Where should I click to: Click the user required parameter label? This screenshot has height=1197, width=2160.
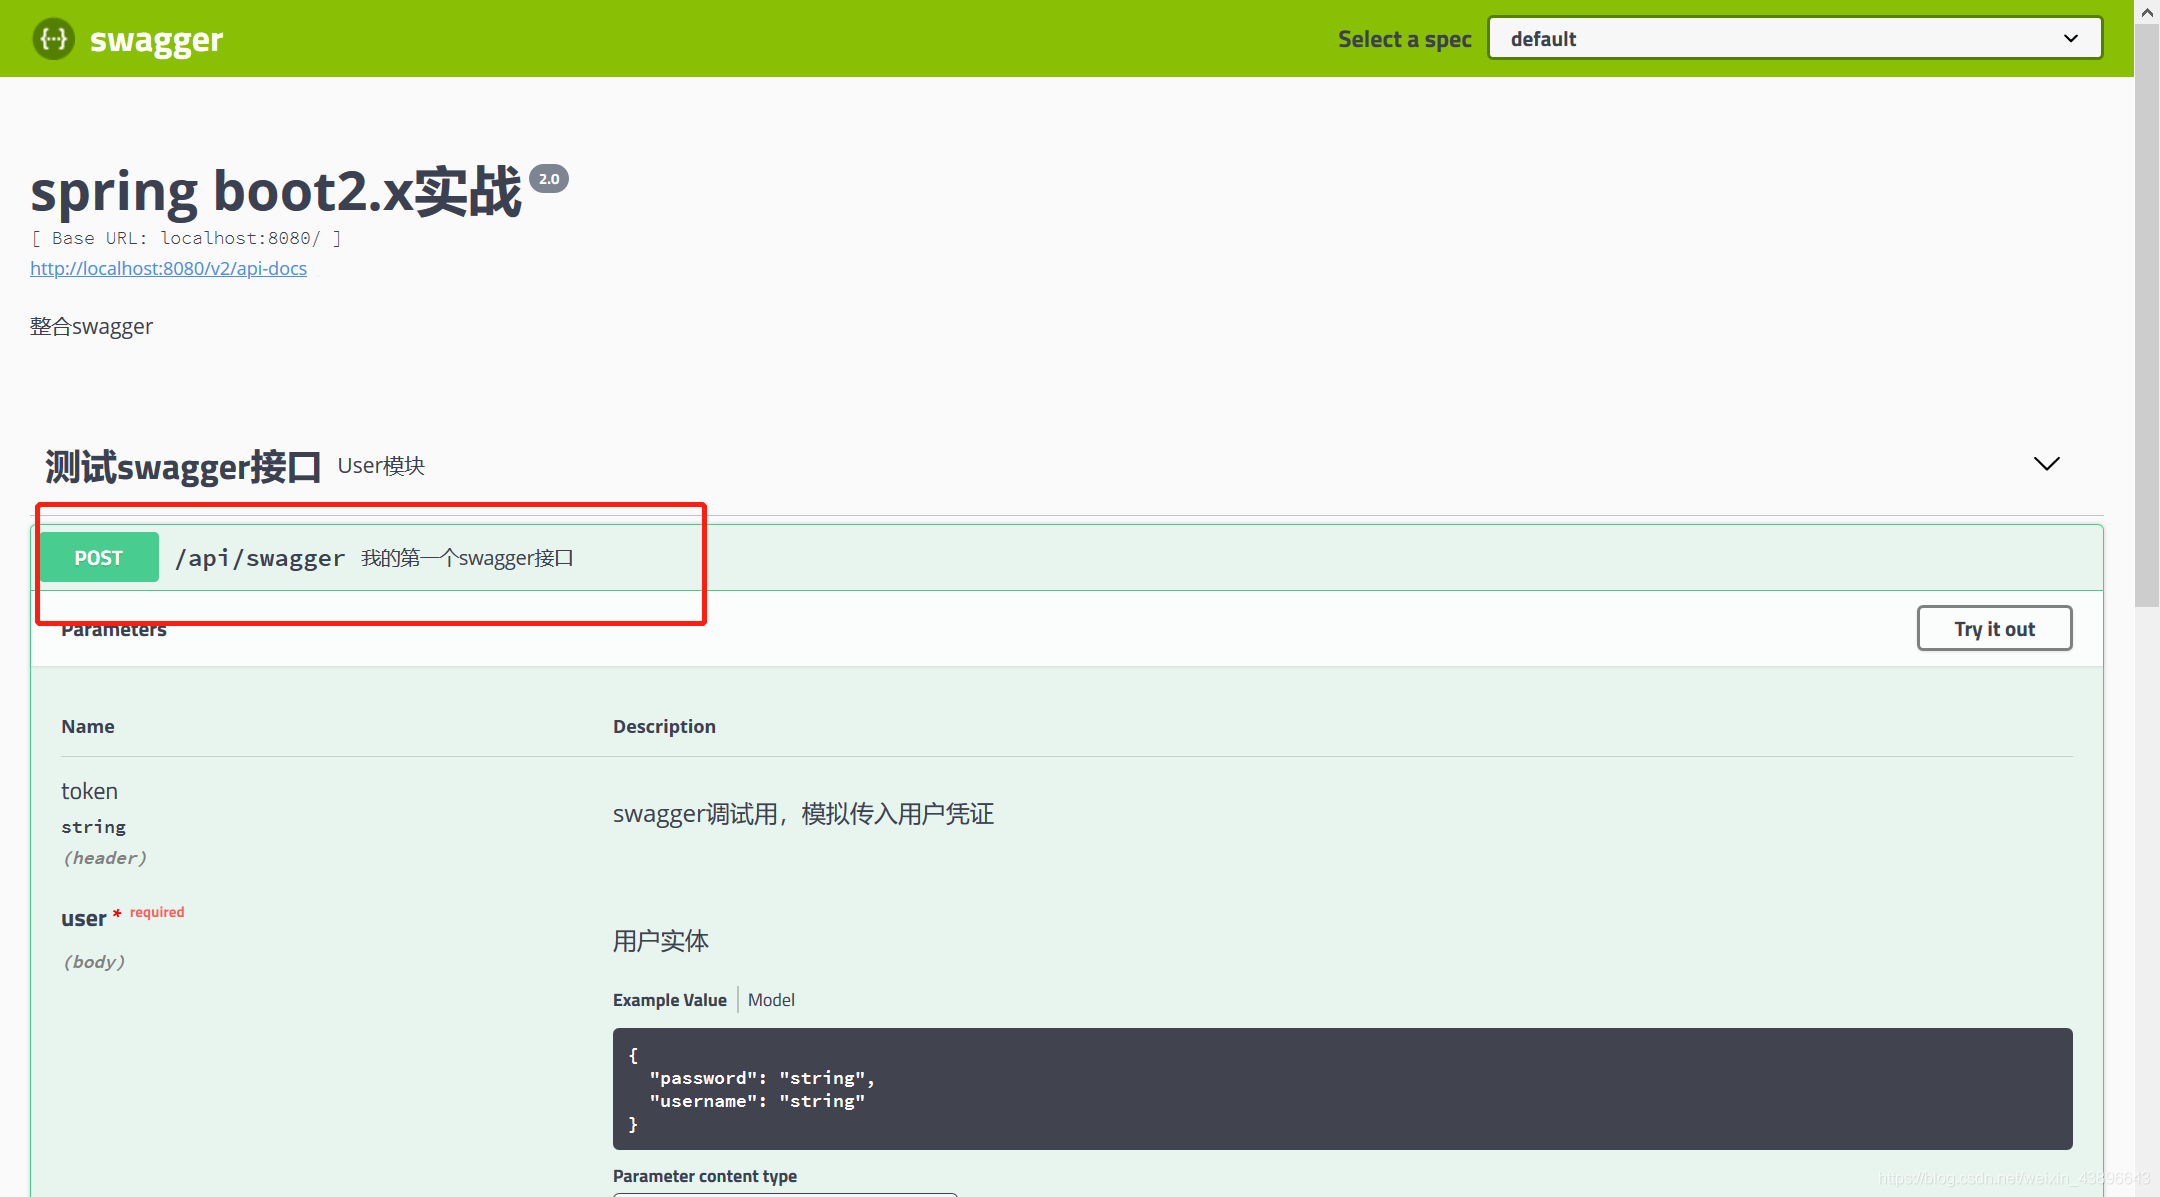pyautogui.click(x=84, y=918)
